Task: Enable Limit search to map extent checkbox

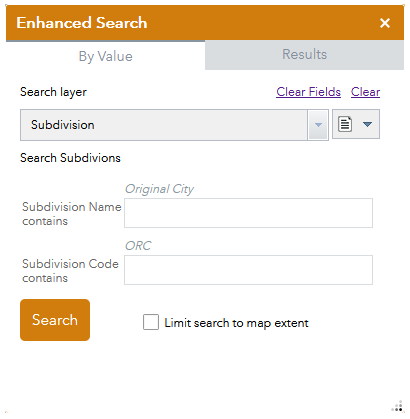Action: pyautogui.click(x=151, y=322)
